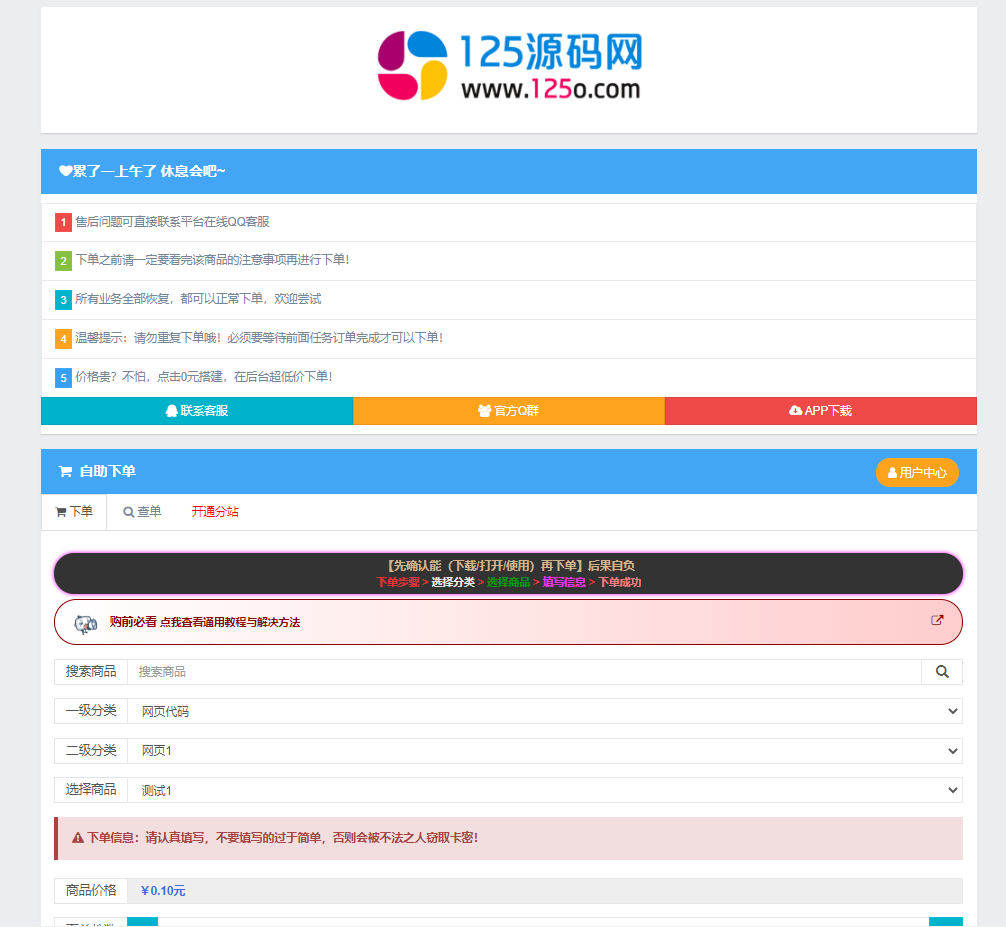Click the 125源码网 site logo

point(509,66)
